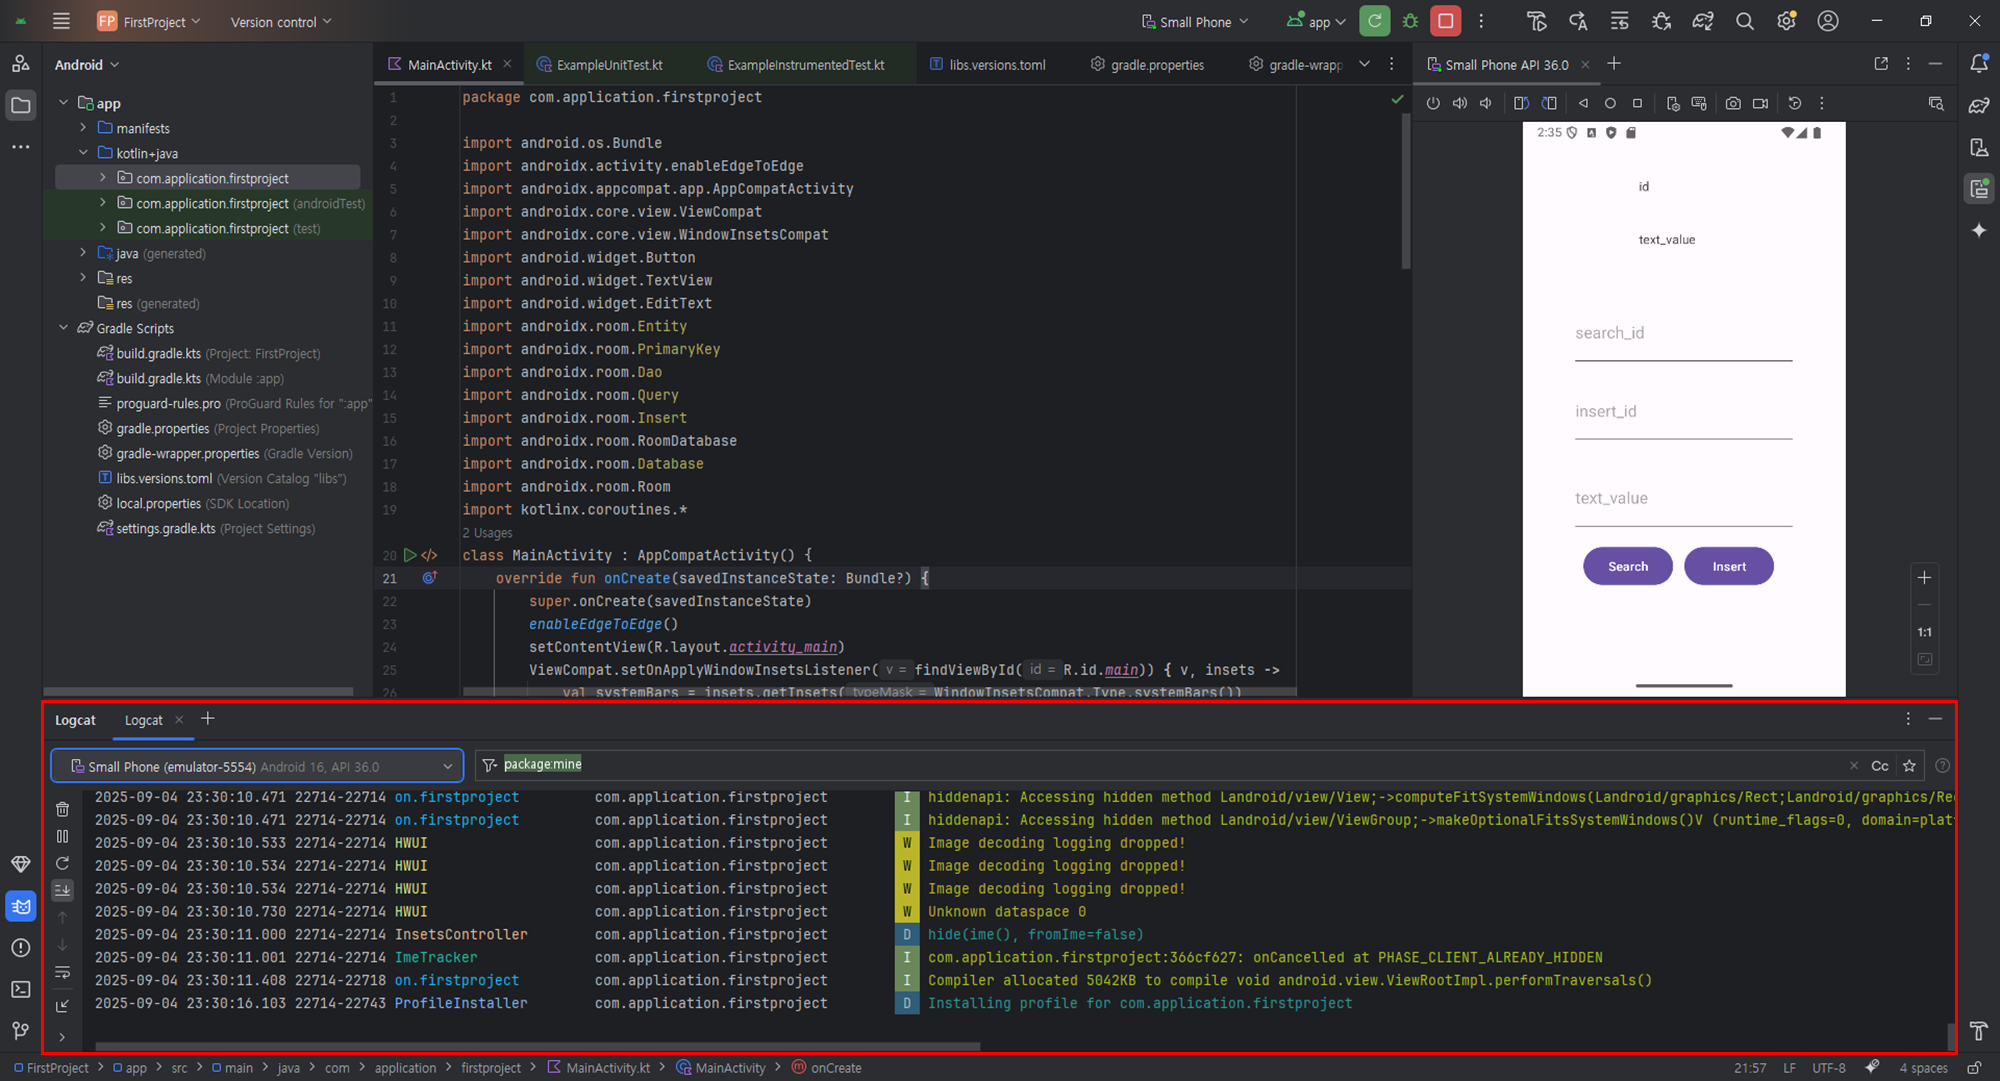Expand the manifests folder in project tree

pos(83,128)
